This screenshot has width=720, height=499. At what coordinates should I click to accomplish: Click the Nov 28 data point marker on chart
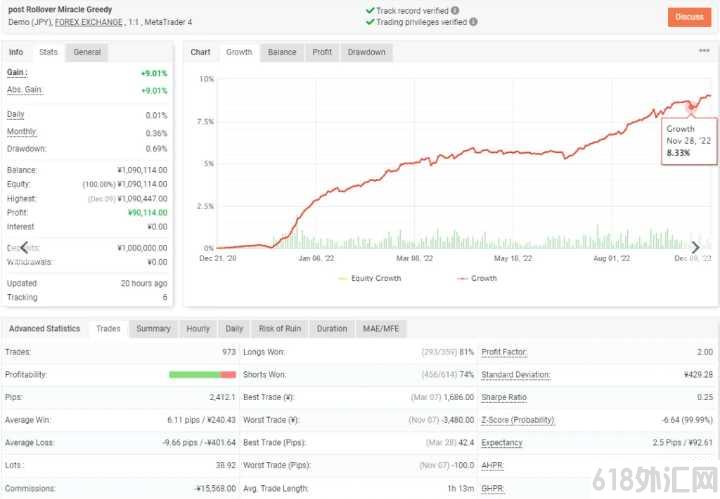pyautogui.click(x=691, y=107)
